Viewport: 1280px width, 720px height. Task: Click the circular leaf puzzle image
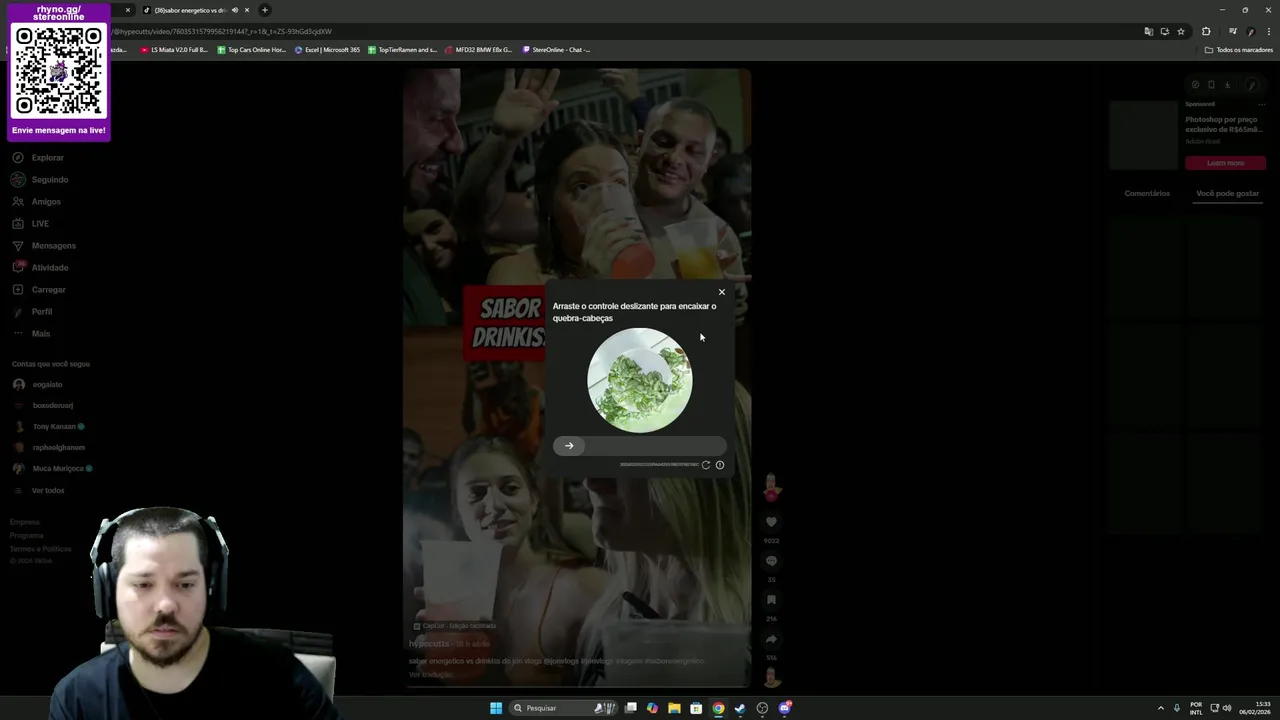(x=640, y=380)
